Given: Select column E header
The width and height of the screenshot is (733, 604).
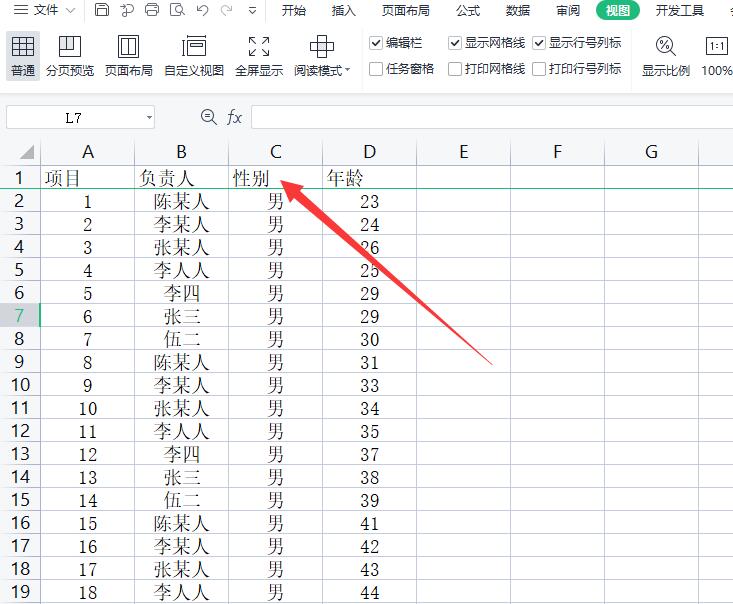Looking at the screenshot, I should (463, 152).
